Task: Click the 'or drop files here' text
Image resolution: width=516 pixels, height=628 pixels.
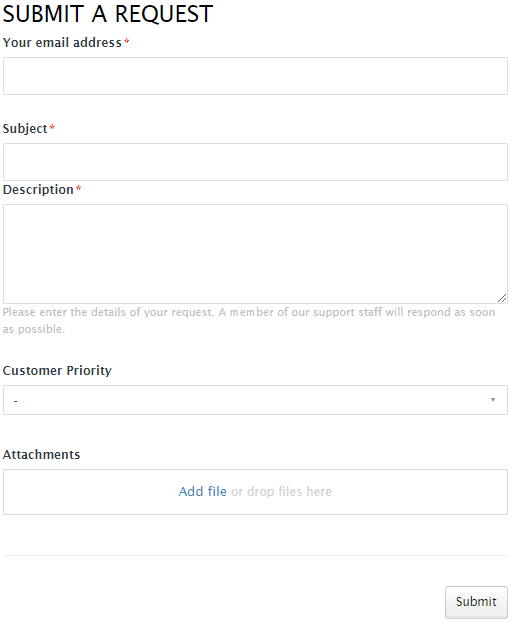Action: point(281,491)
